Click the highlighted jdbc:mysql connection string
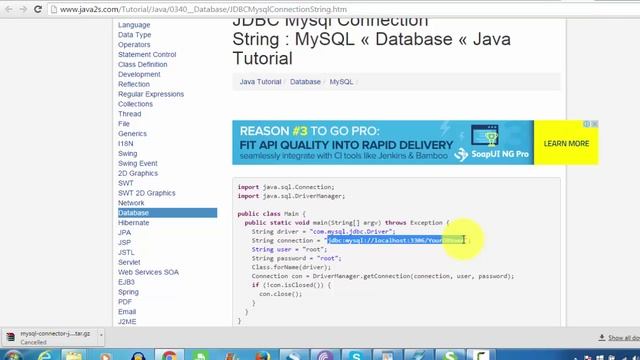The width and height of the screenshot is (640, 360). (x=396, y=240)
